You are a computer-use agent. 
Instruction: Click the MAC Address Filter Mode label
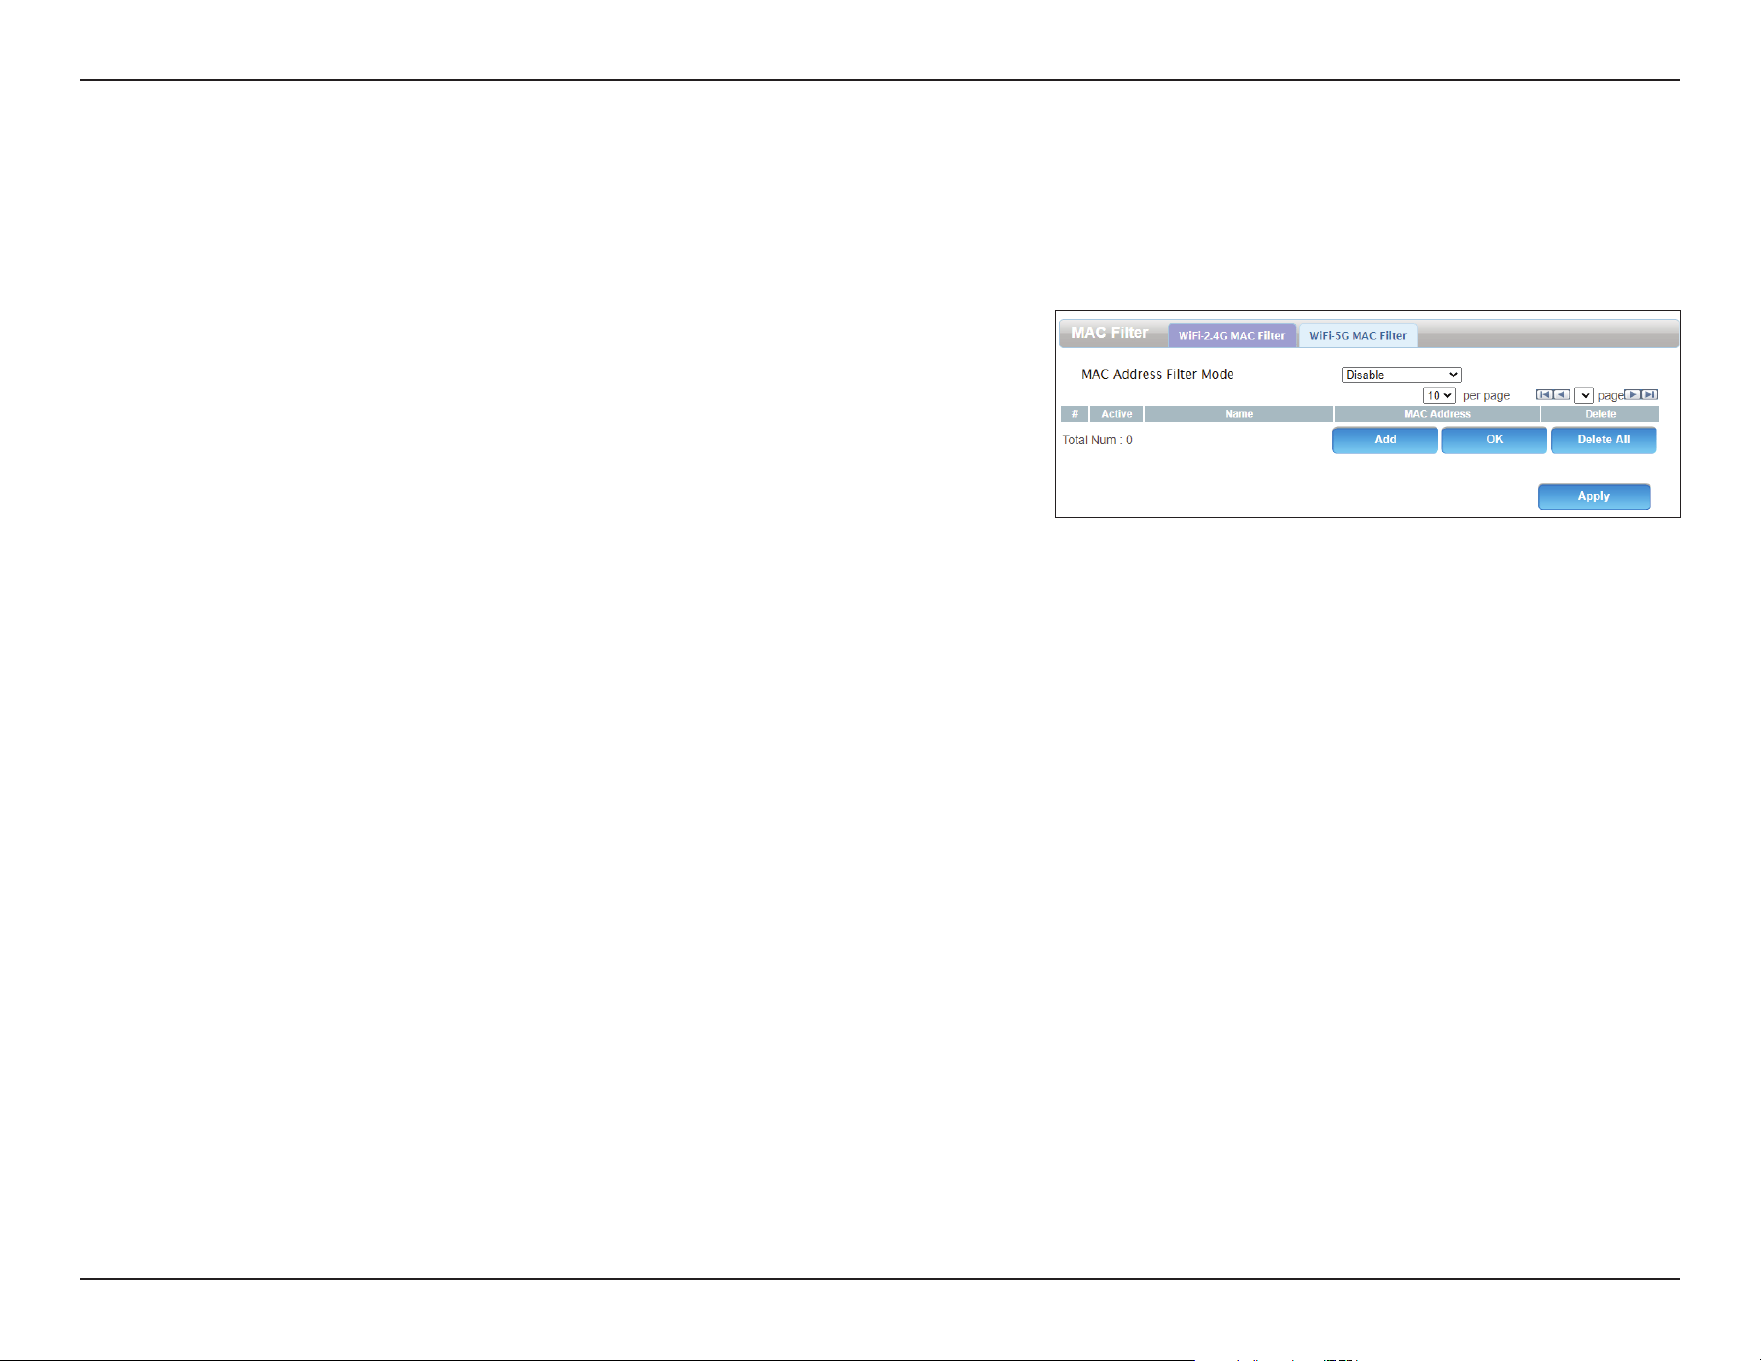coord(1157,374)
